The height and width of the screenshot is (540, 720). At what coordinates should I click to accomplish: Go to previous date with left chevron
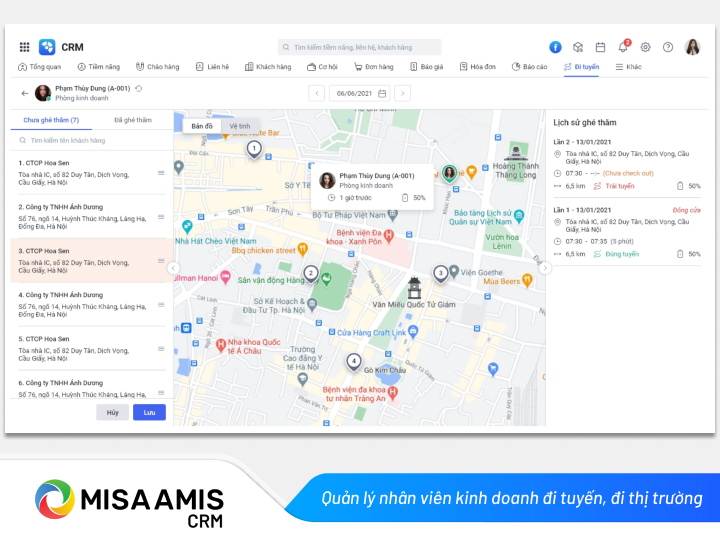316,93
